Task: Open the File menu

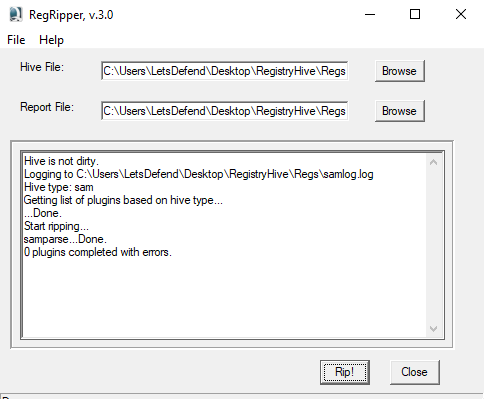Action: pyautogui.click(x=16, y=40)
